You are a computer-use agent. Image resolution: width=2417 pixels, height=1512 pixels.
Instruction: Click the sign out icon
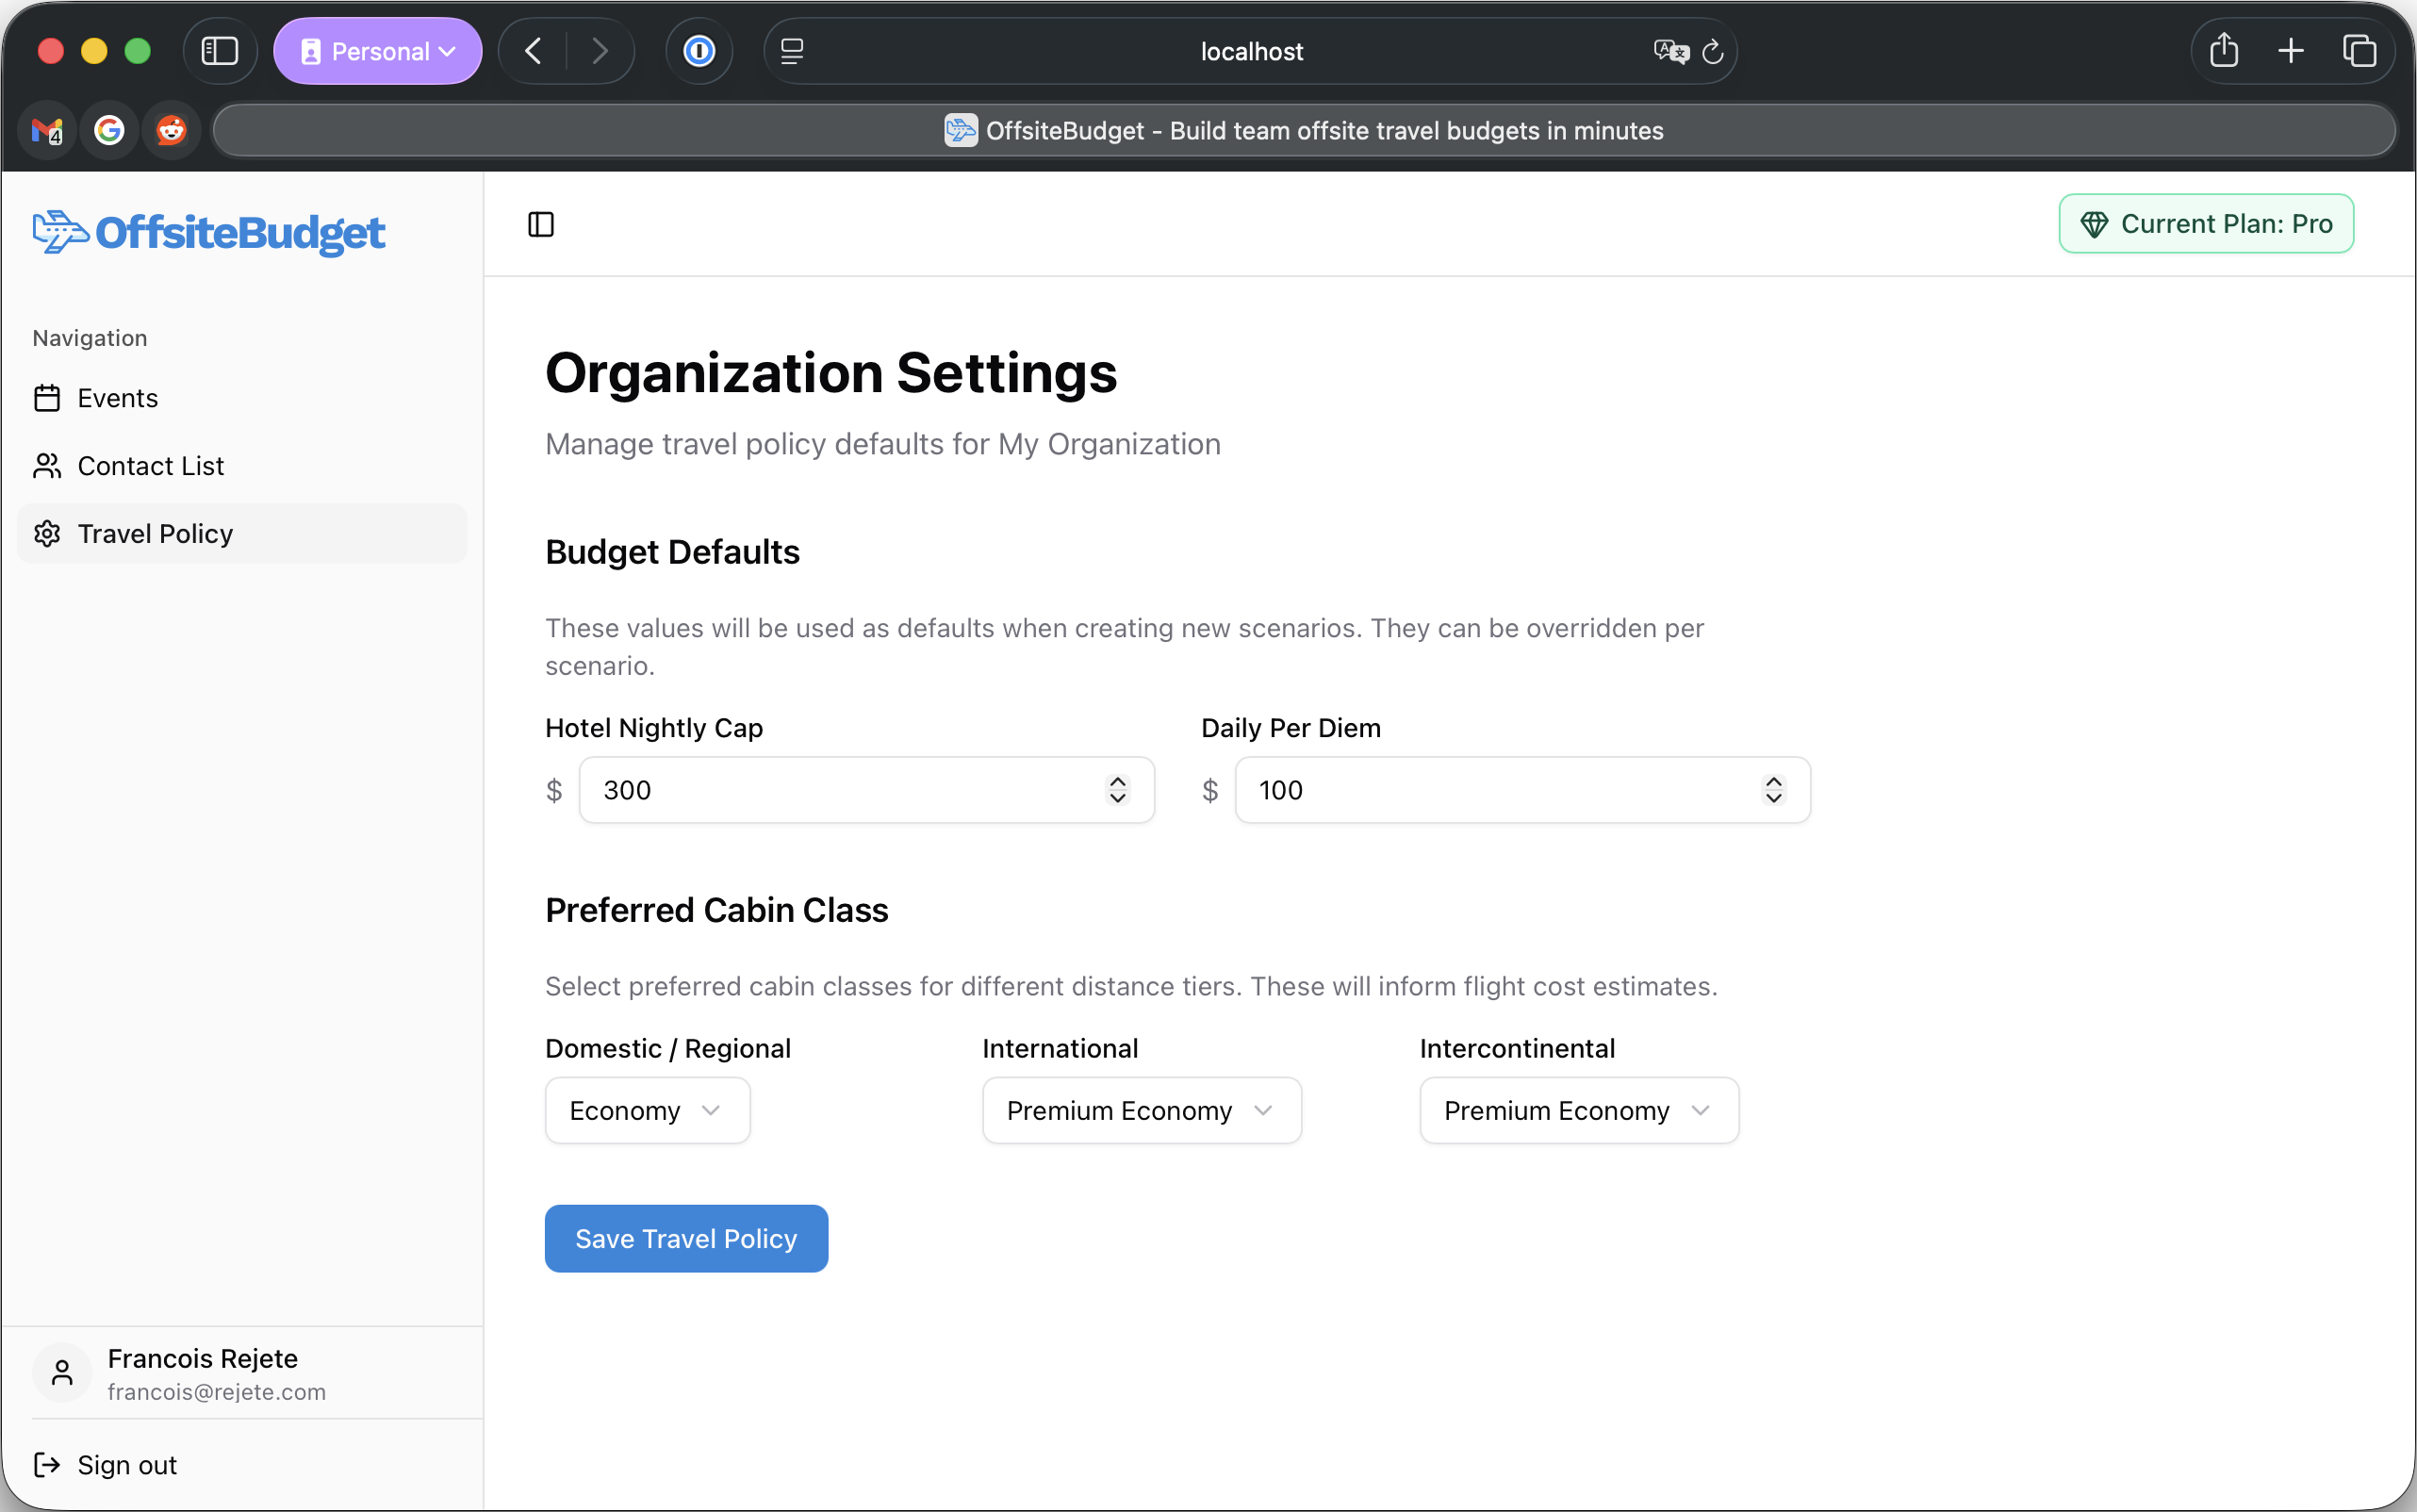tap(45, 1464)
